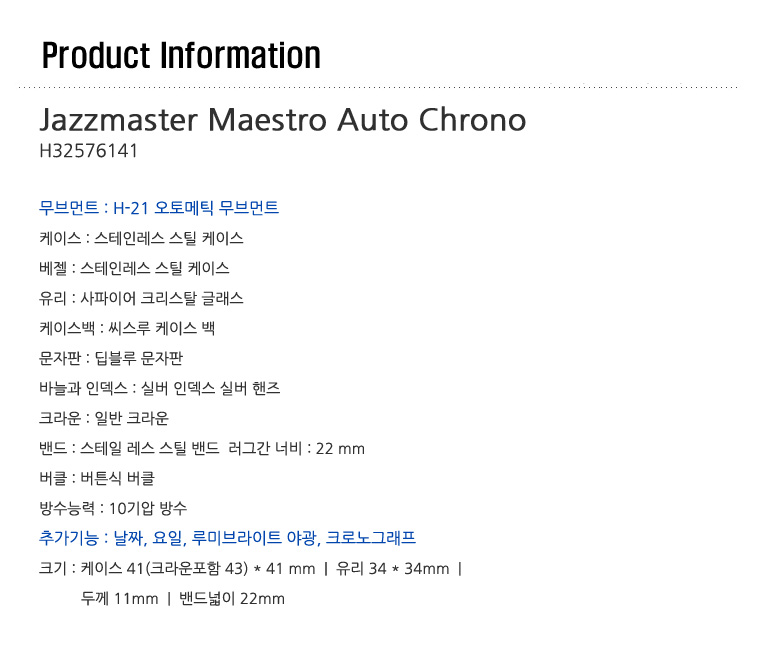Click the 버클 button buckle line
760x672 pixels.
tap(97, 479)
